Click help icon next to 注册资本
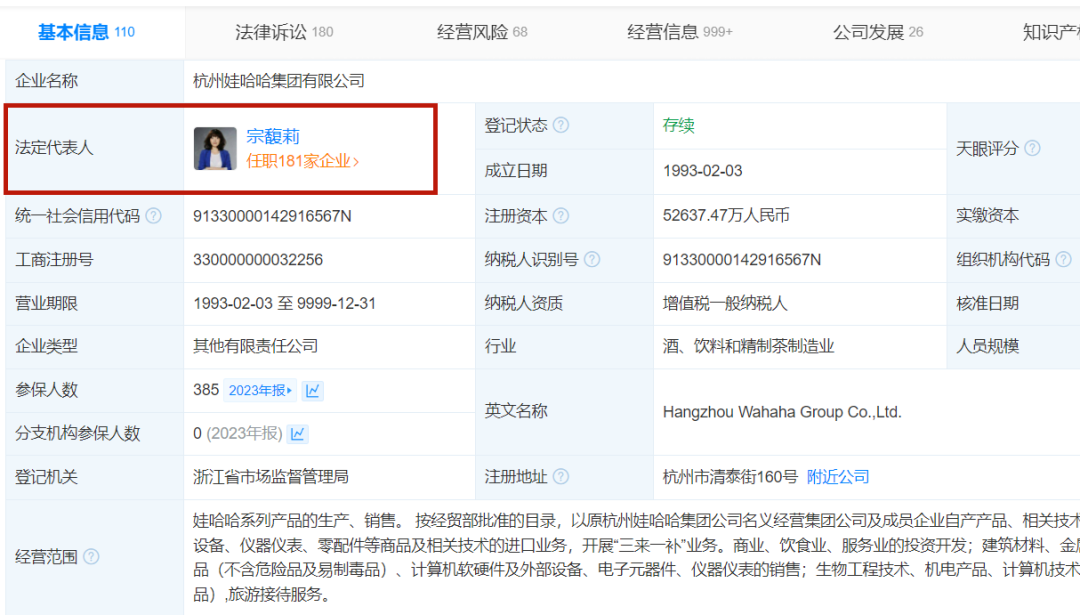 point(561,216)
